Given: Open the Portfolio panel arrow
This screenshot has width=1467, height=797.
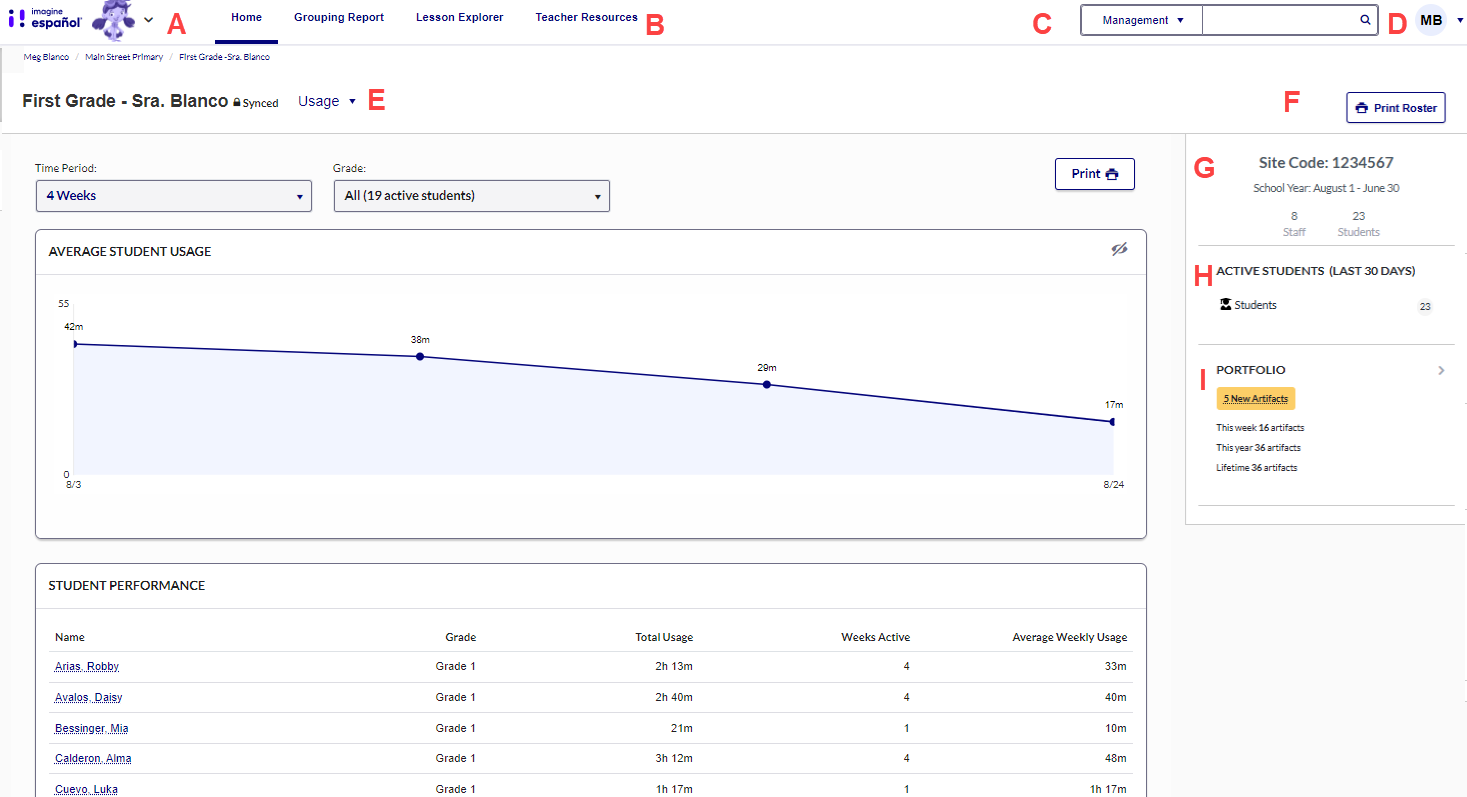Looking at the screenshot, I should [1441, 370].
